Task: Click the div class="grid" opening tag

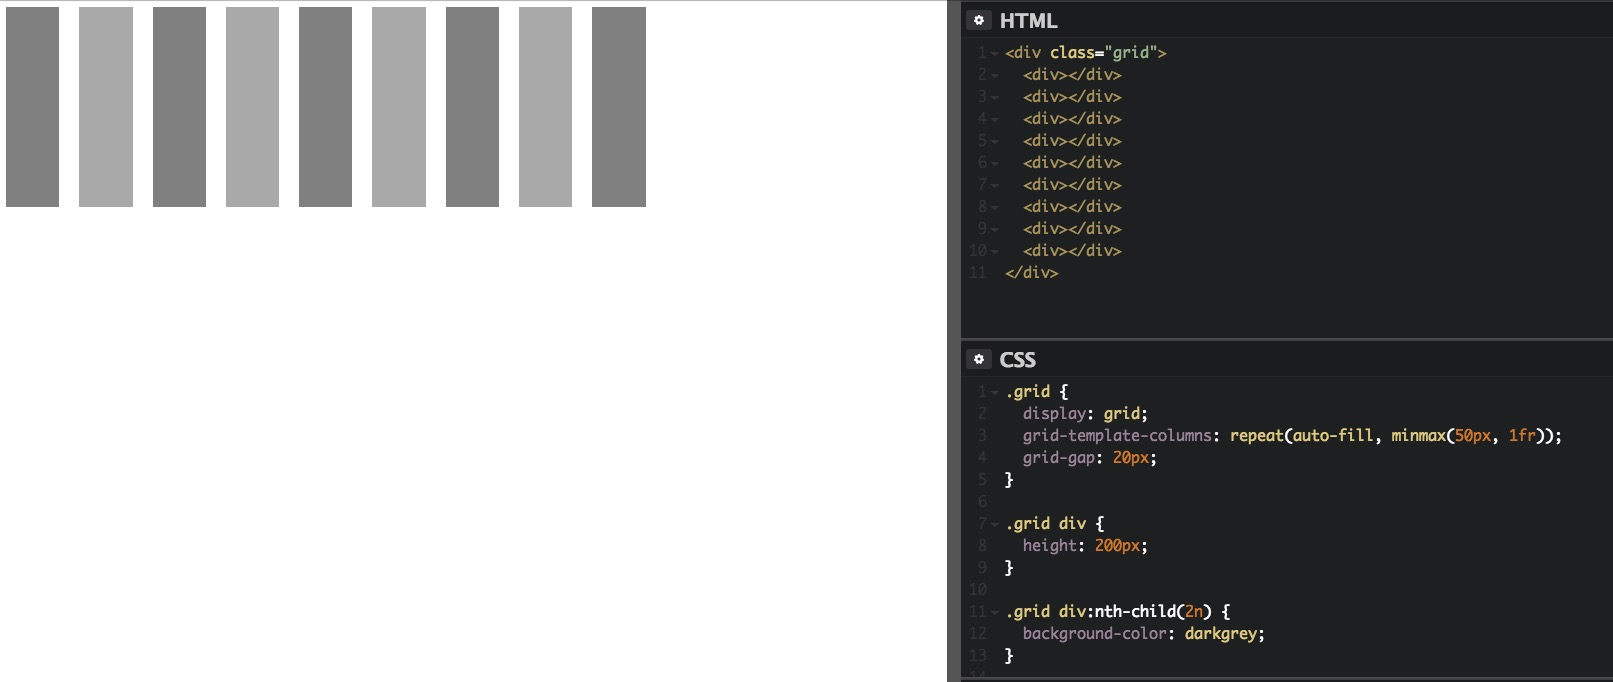Action: point(1086,53)
